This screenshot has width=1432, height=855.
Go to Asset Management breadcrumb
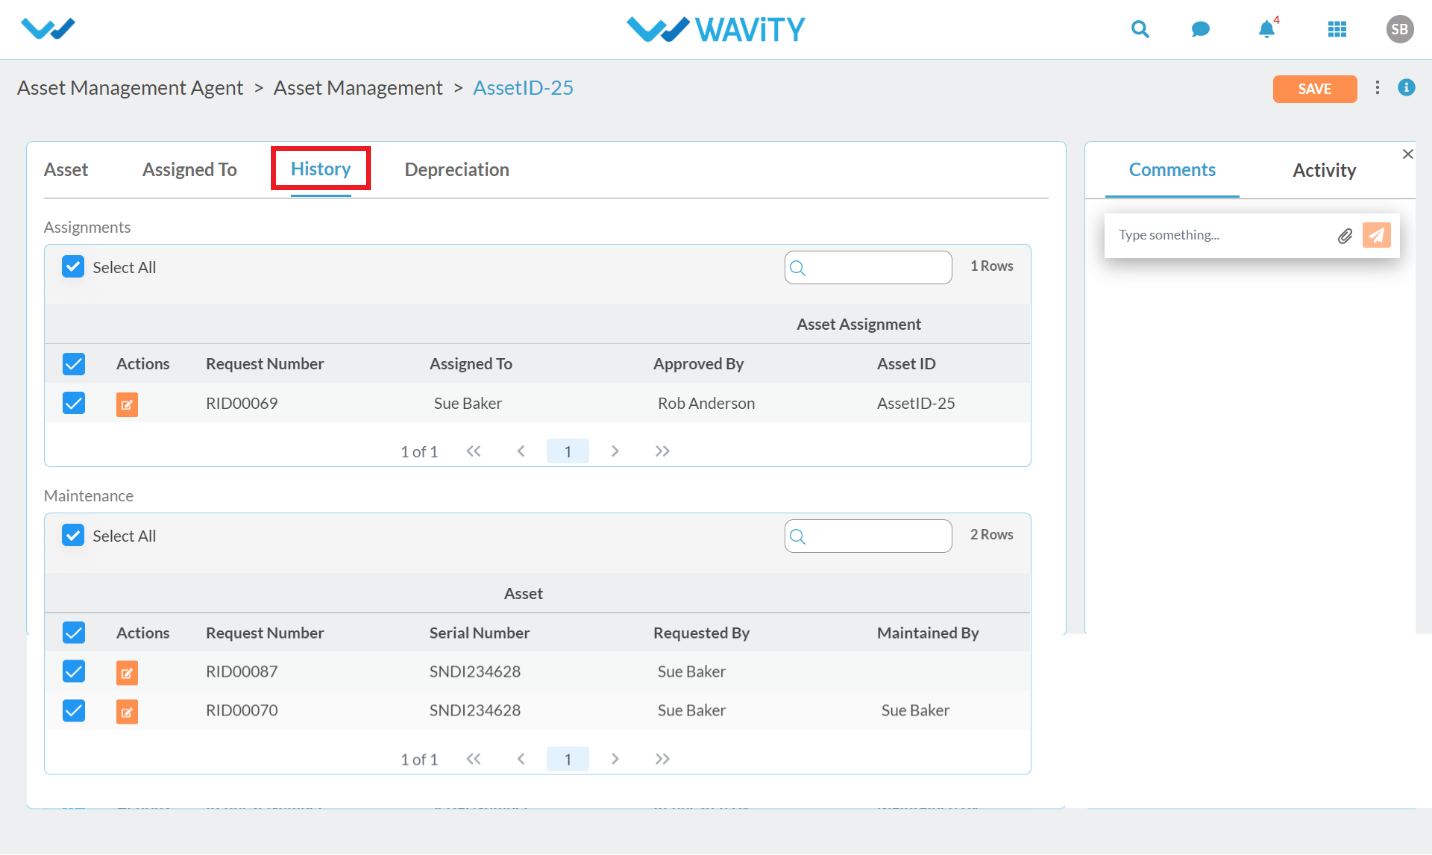click(x=358, y=88)
